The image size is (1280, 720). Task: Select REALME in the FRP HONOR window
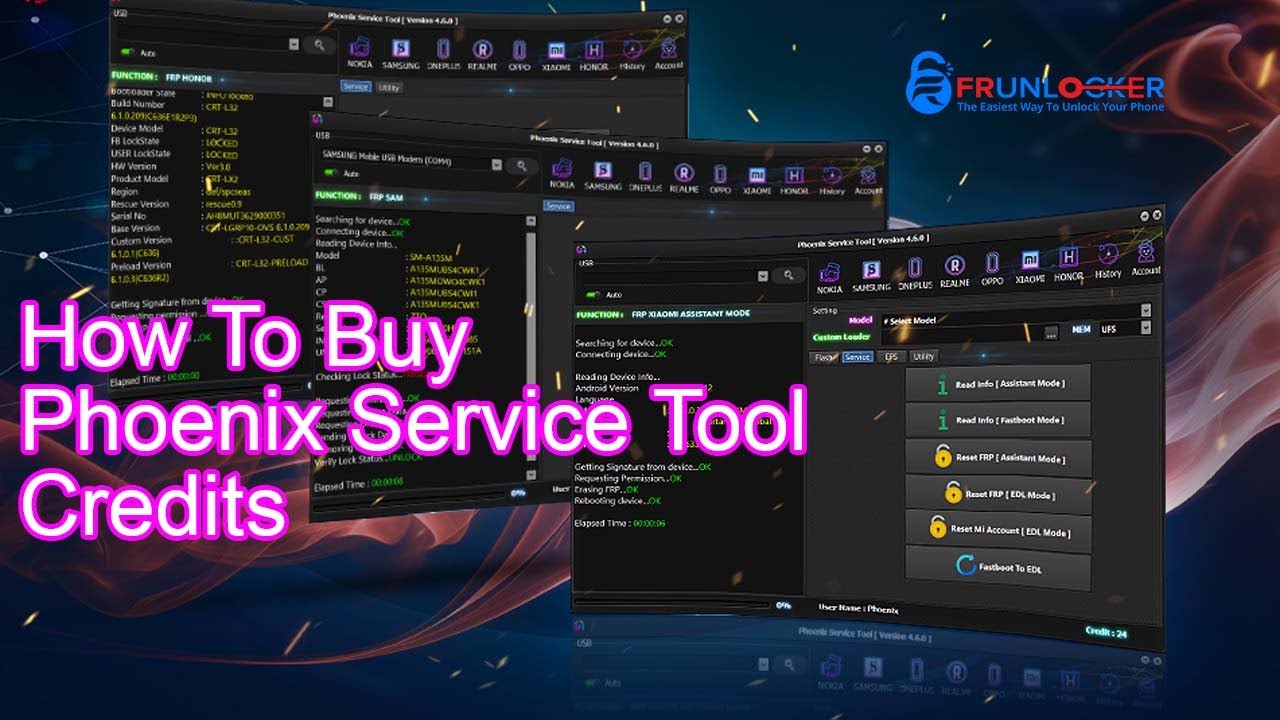pyautogui.click(x=482, y=53)
